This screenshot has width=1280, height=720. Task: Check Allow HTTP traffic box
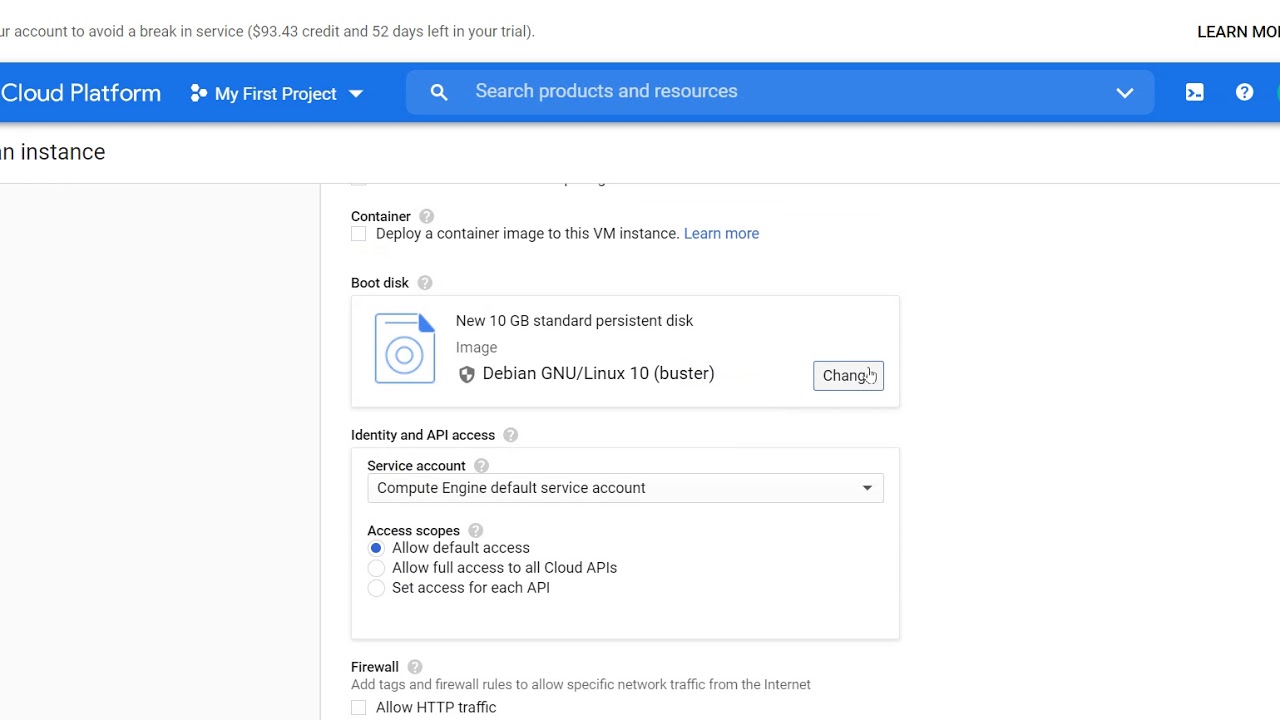tap(359, 708)
